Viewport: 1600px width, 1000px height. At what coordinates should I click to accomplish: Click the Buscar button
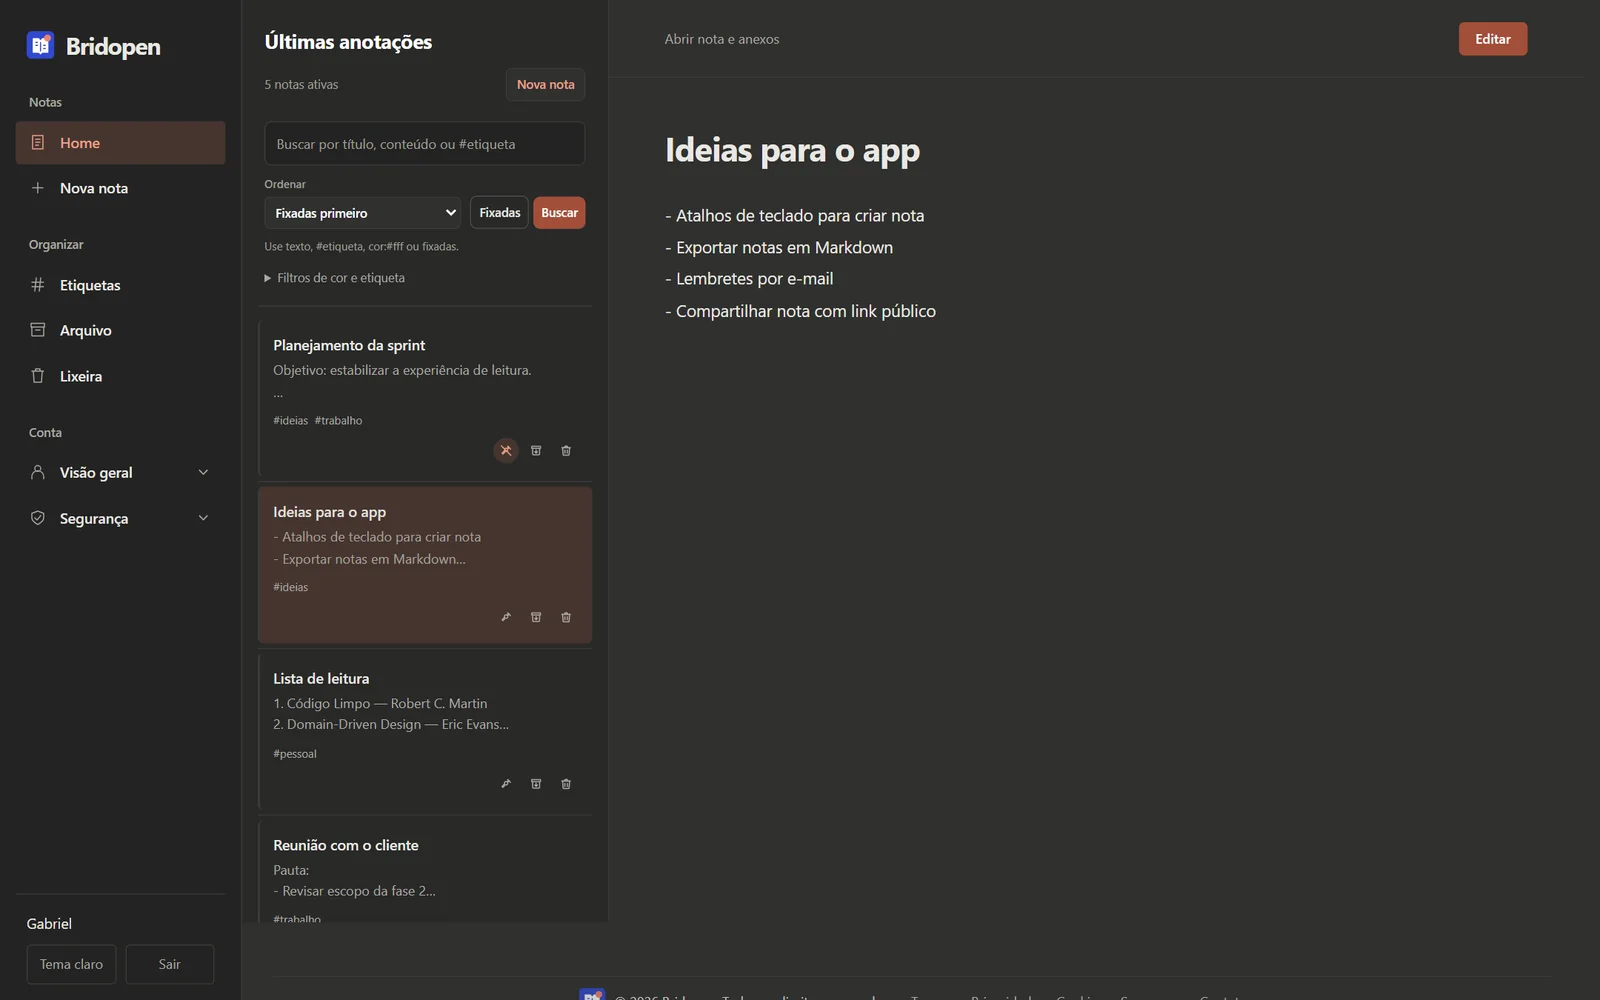(x=559, y=213)
